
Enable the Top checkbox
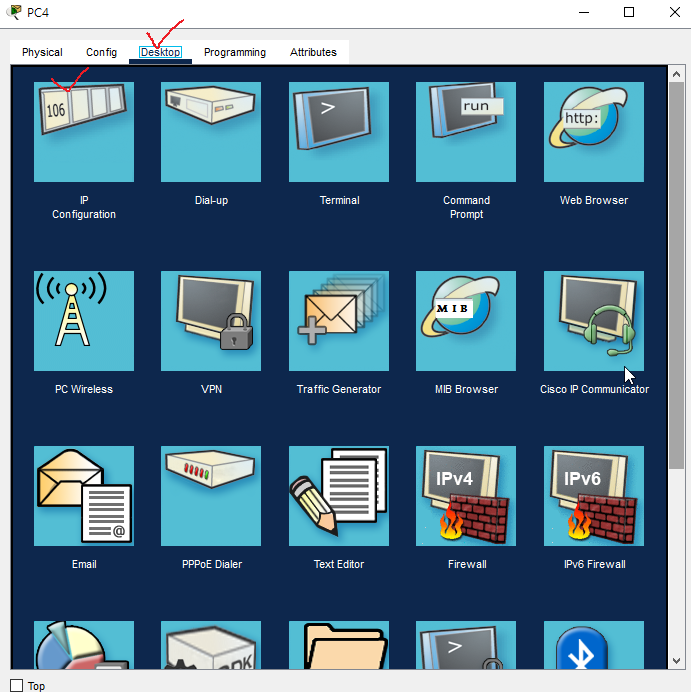(17, 685)
